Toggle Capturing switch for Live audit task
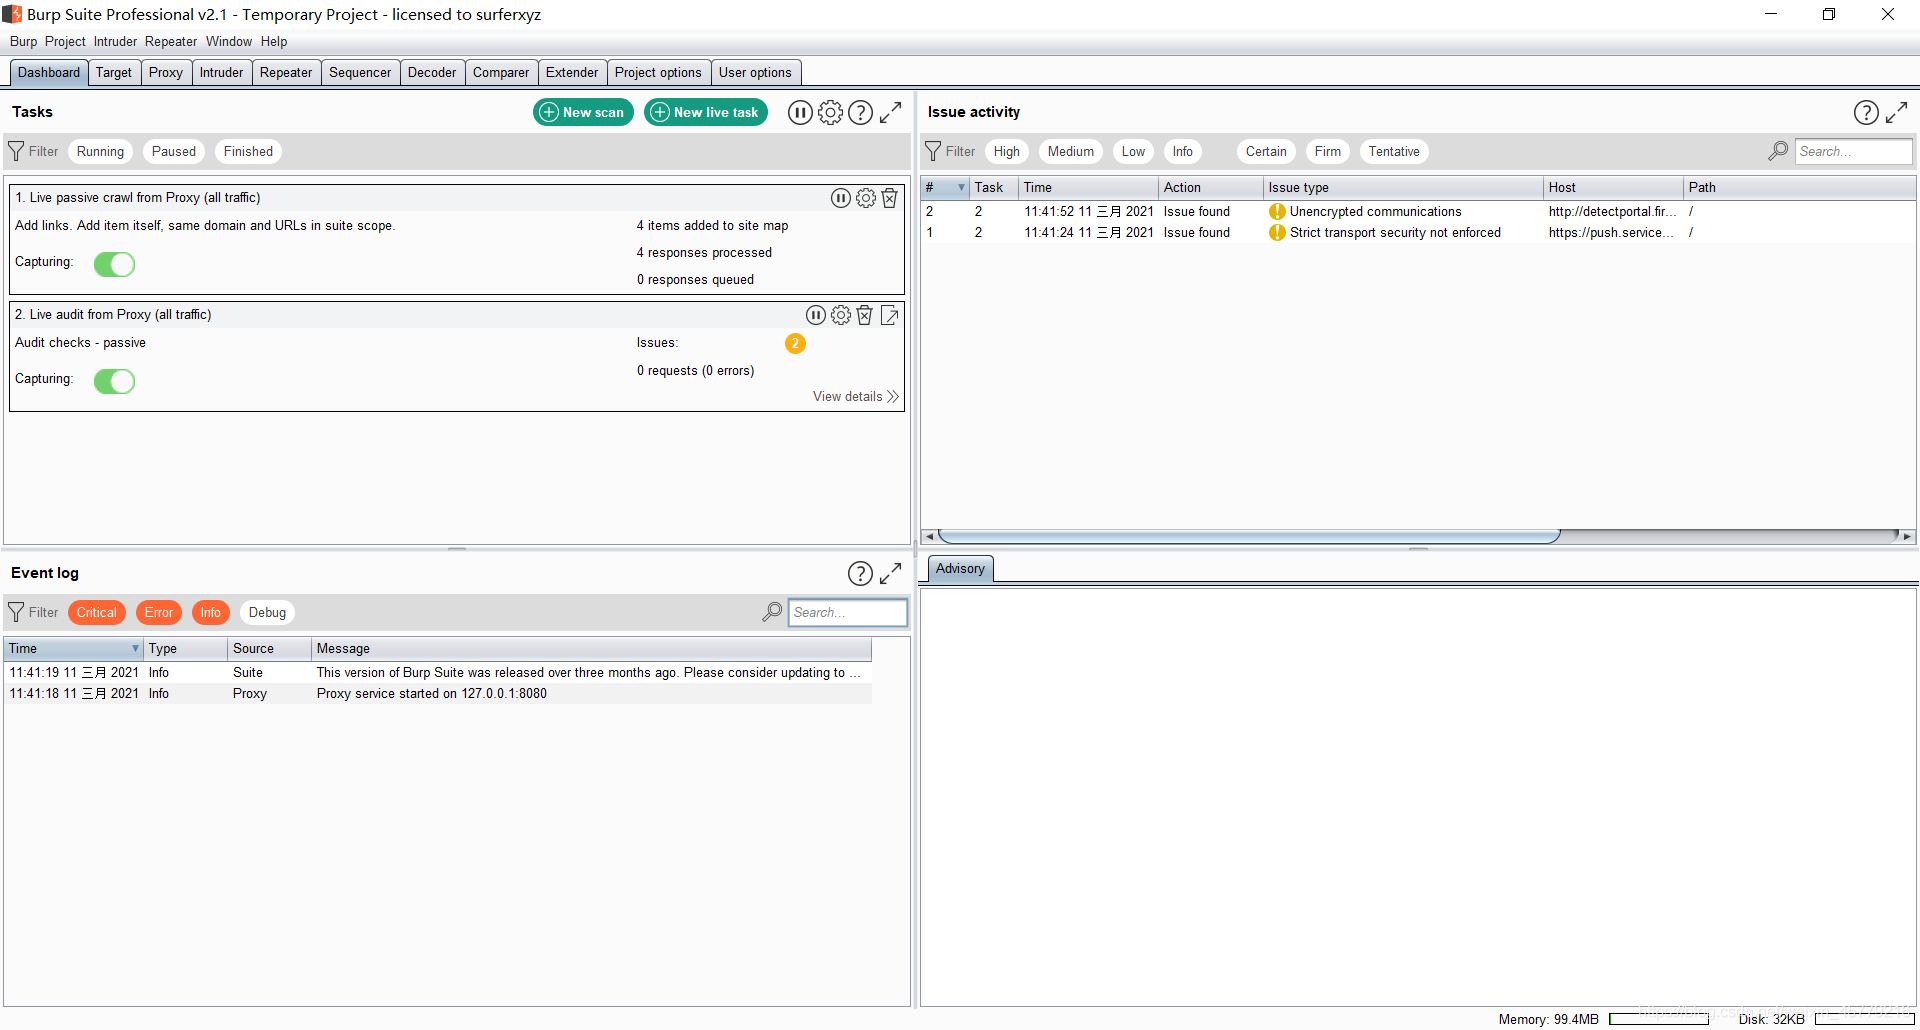Screen dimensions: 1920x1030 pos(114,381)
